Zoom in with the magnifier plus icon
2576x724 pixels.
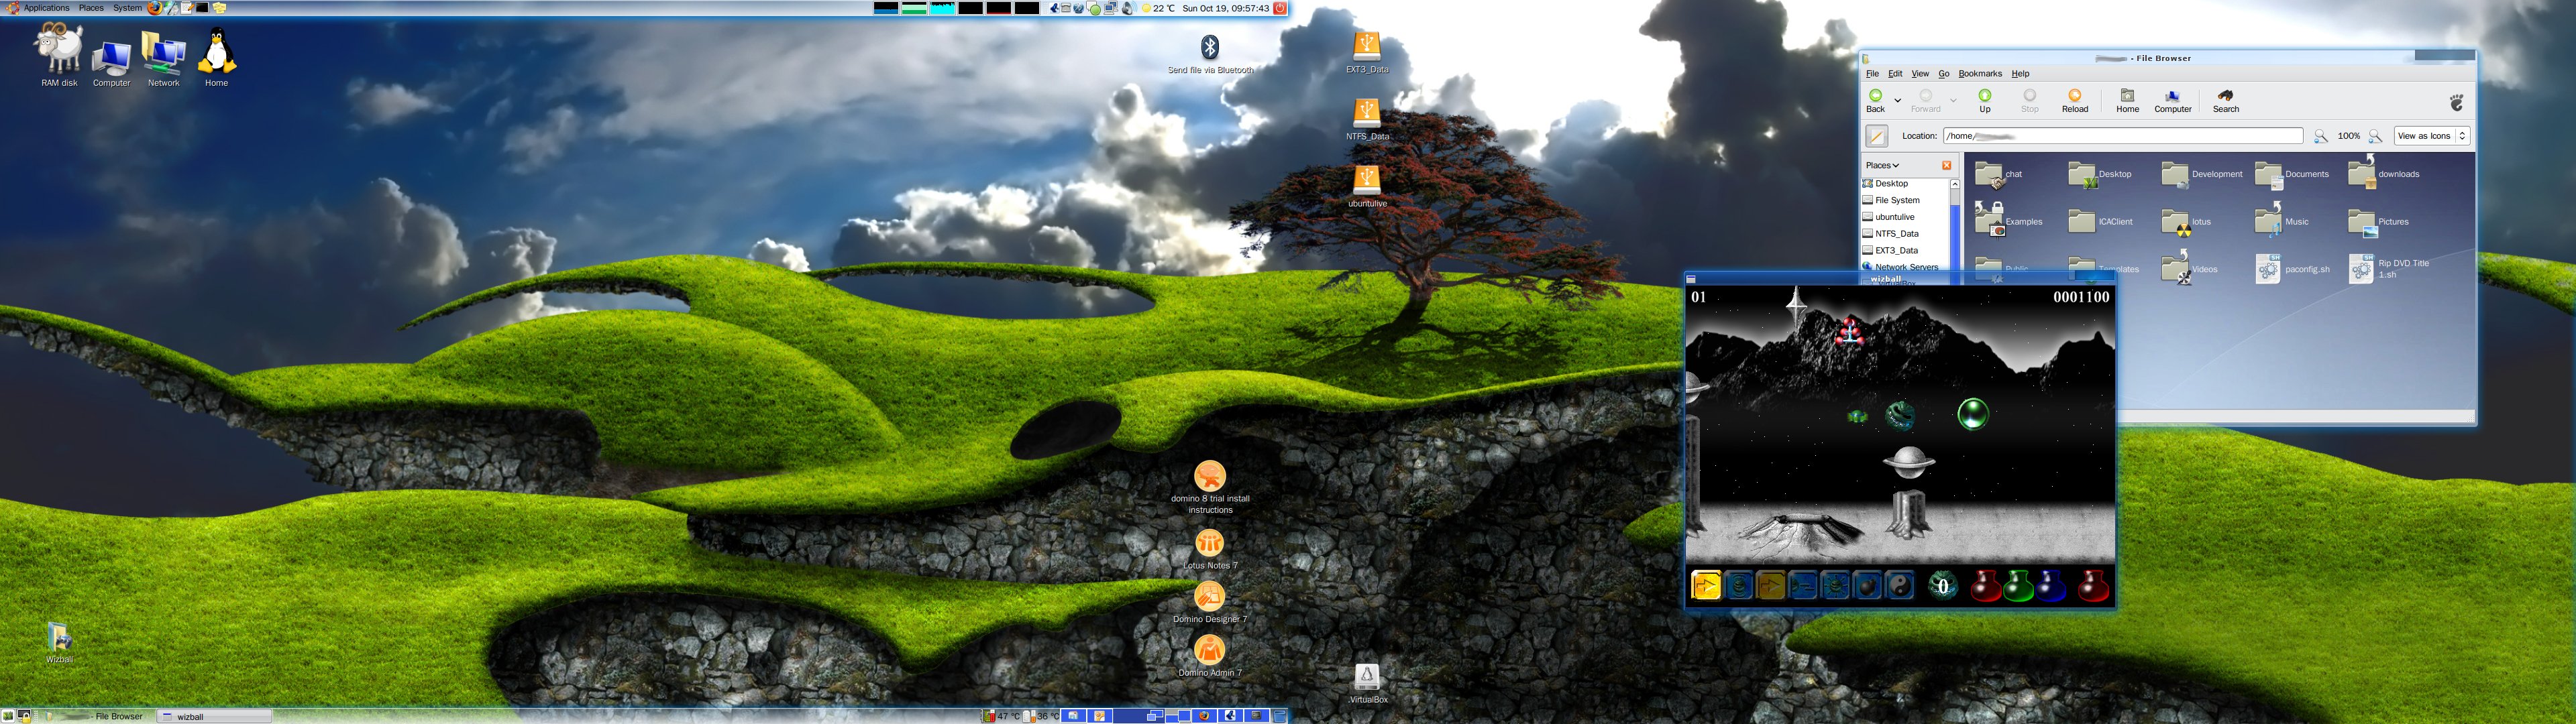2375,136
